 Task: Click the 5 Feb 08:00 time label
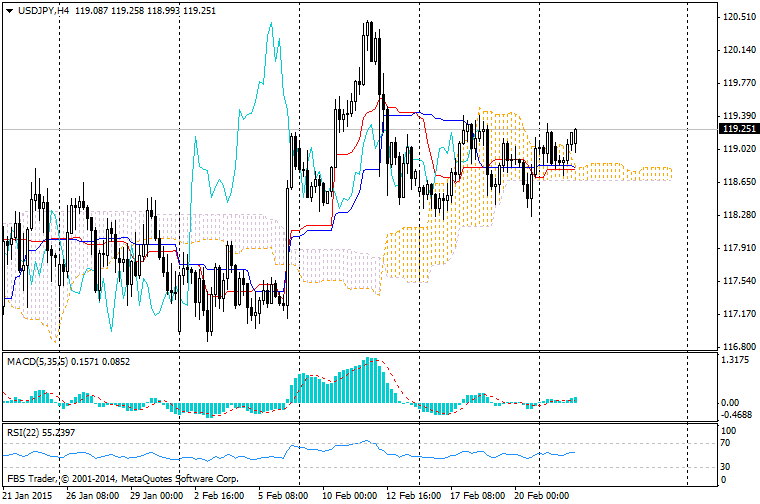coord(283,496)
